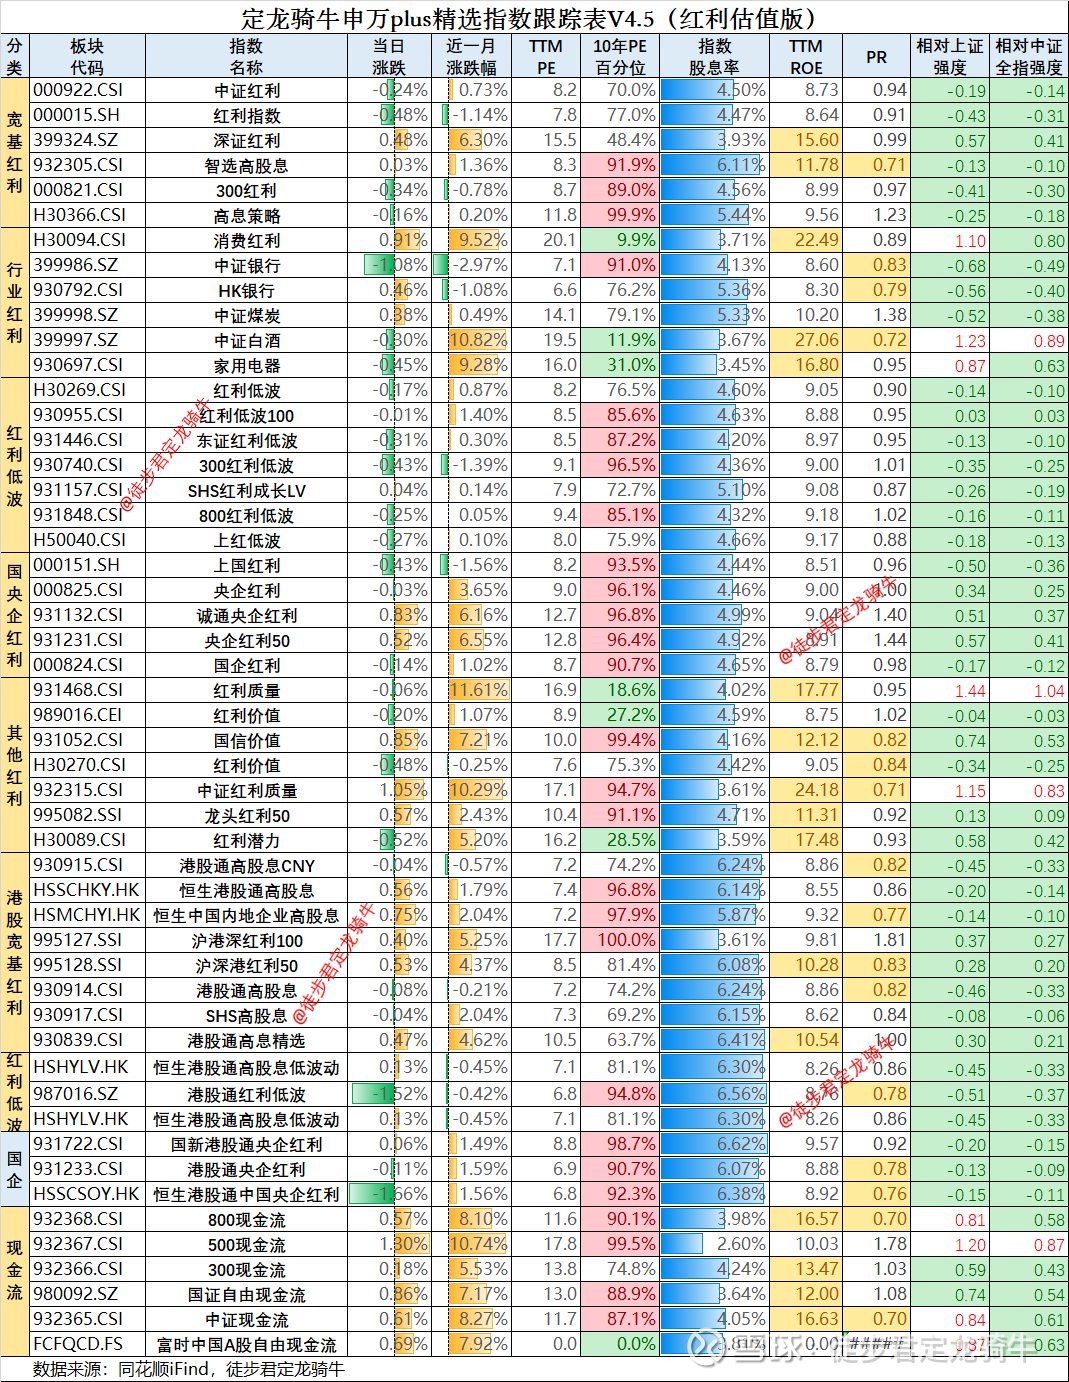Select the 10年PE百分位 column header
Screen dimensions: 1069x1382
[619, 56]
